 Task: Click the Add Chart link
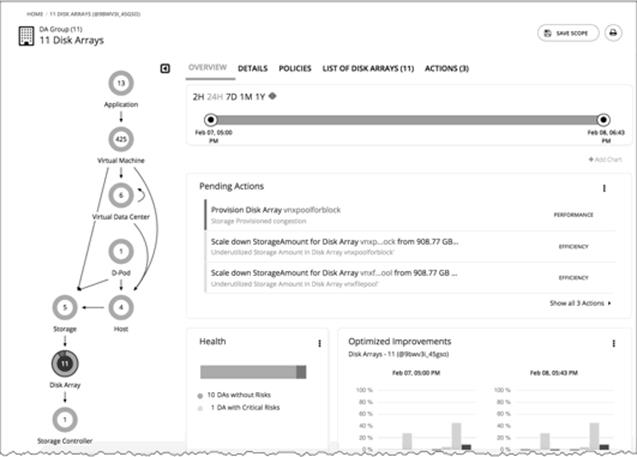coord(605,159)
